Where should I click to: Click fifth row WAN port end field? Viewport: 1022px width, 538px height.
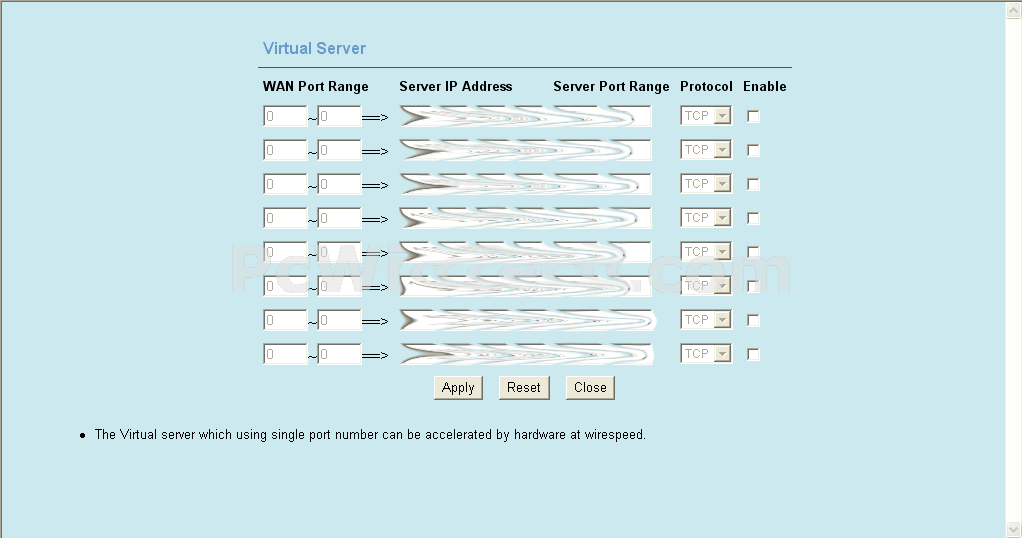pos(339,253)
